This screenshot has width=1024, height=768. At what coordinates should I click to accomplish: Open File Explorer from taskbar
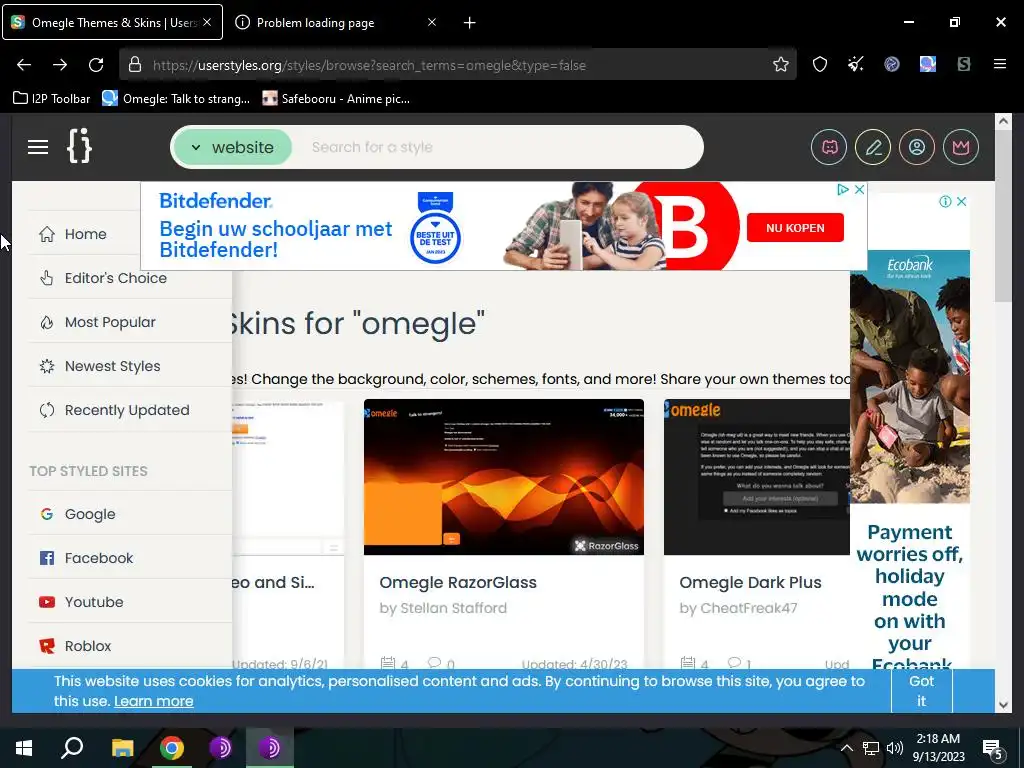pos(122,748)
